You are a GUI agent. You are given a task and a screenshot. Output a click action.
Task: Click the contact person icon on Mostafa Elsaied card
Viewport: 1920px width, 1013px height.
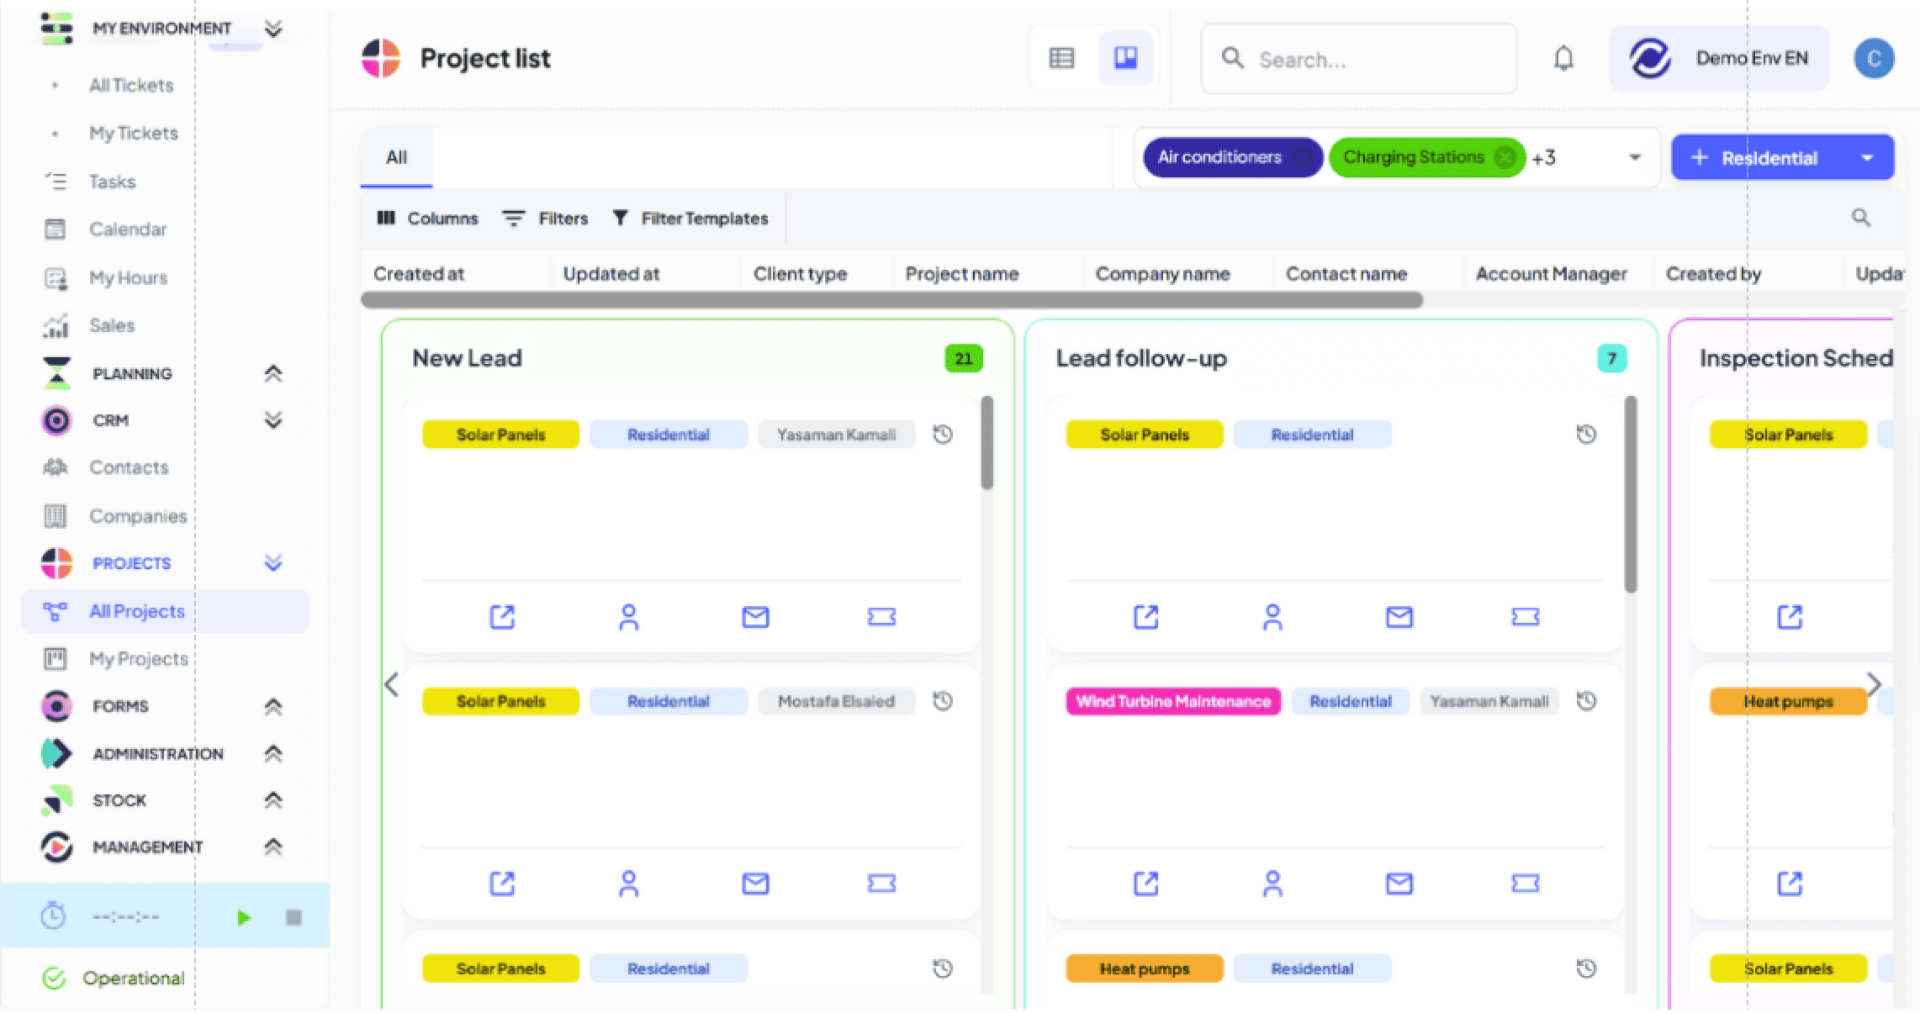[x=628, y=883]
